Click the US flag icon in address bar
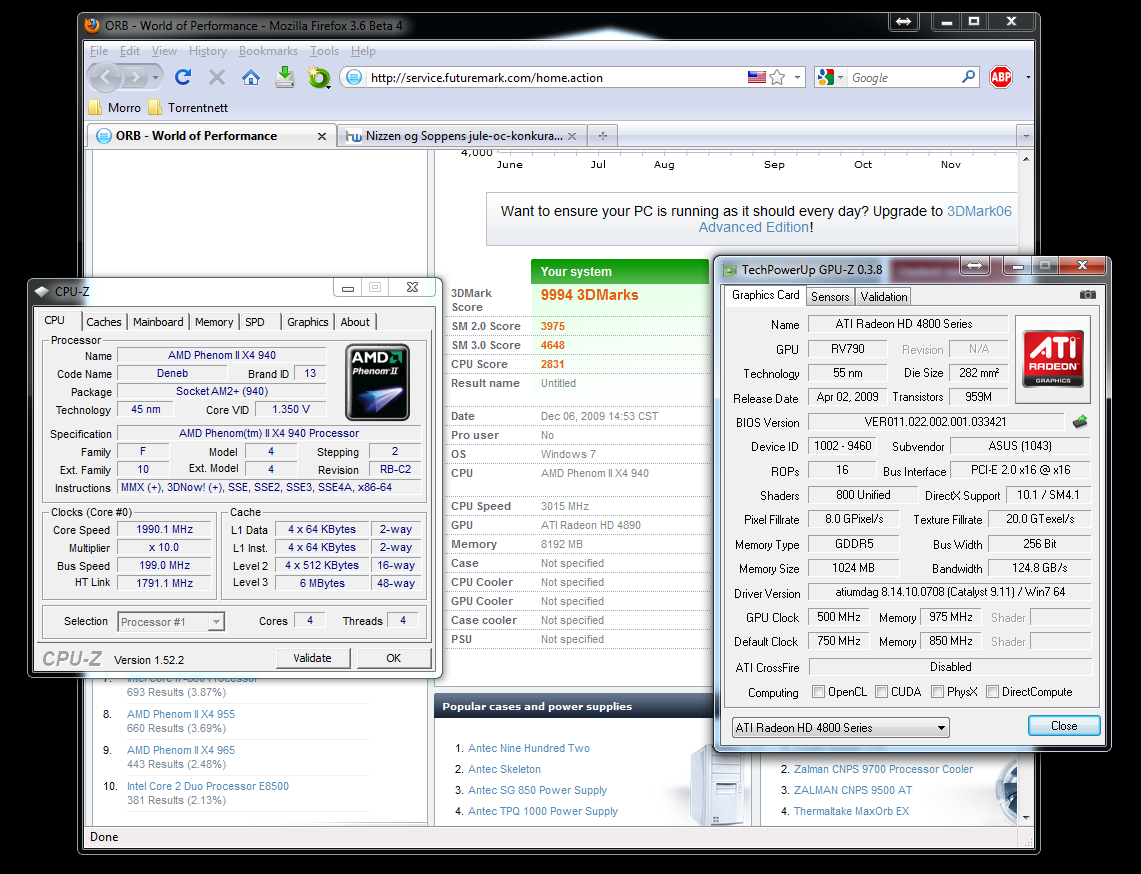 pos(757,77)
